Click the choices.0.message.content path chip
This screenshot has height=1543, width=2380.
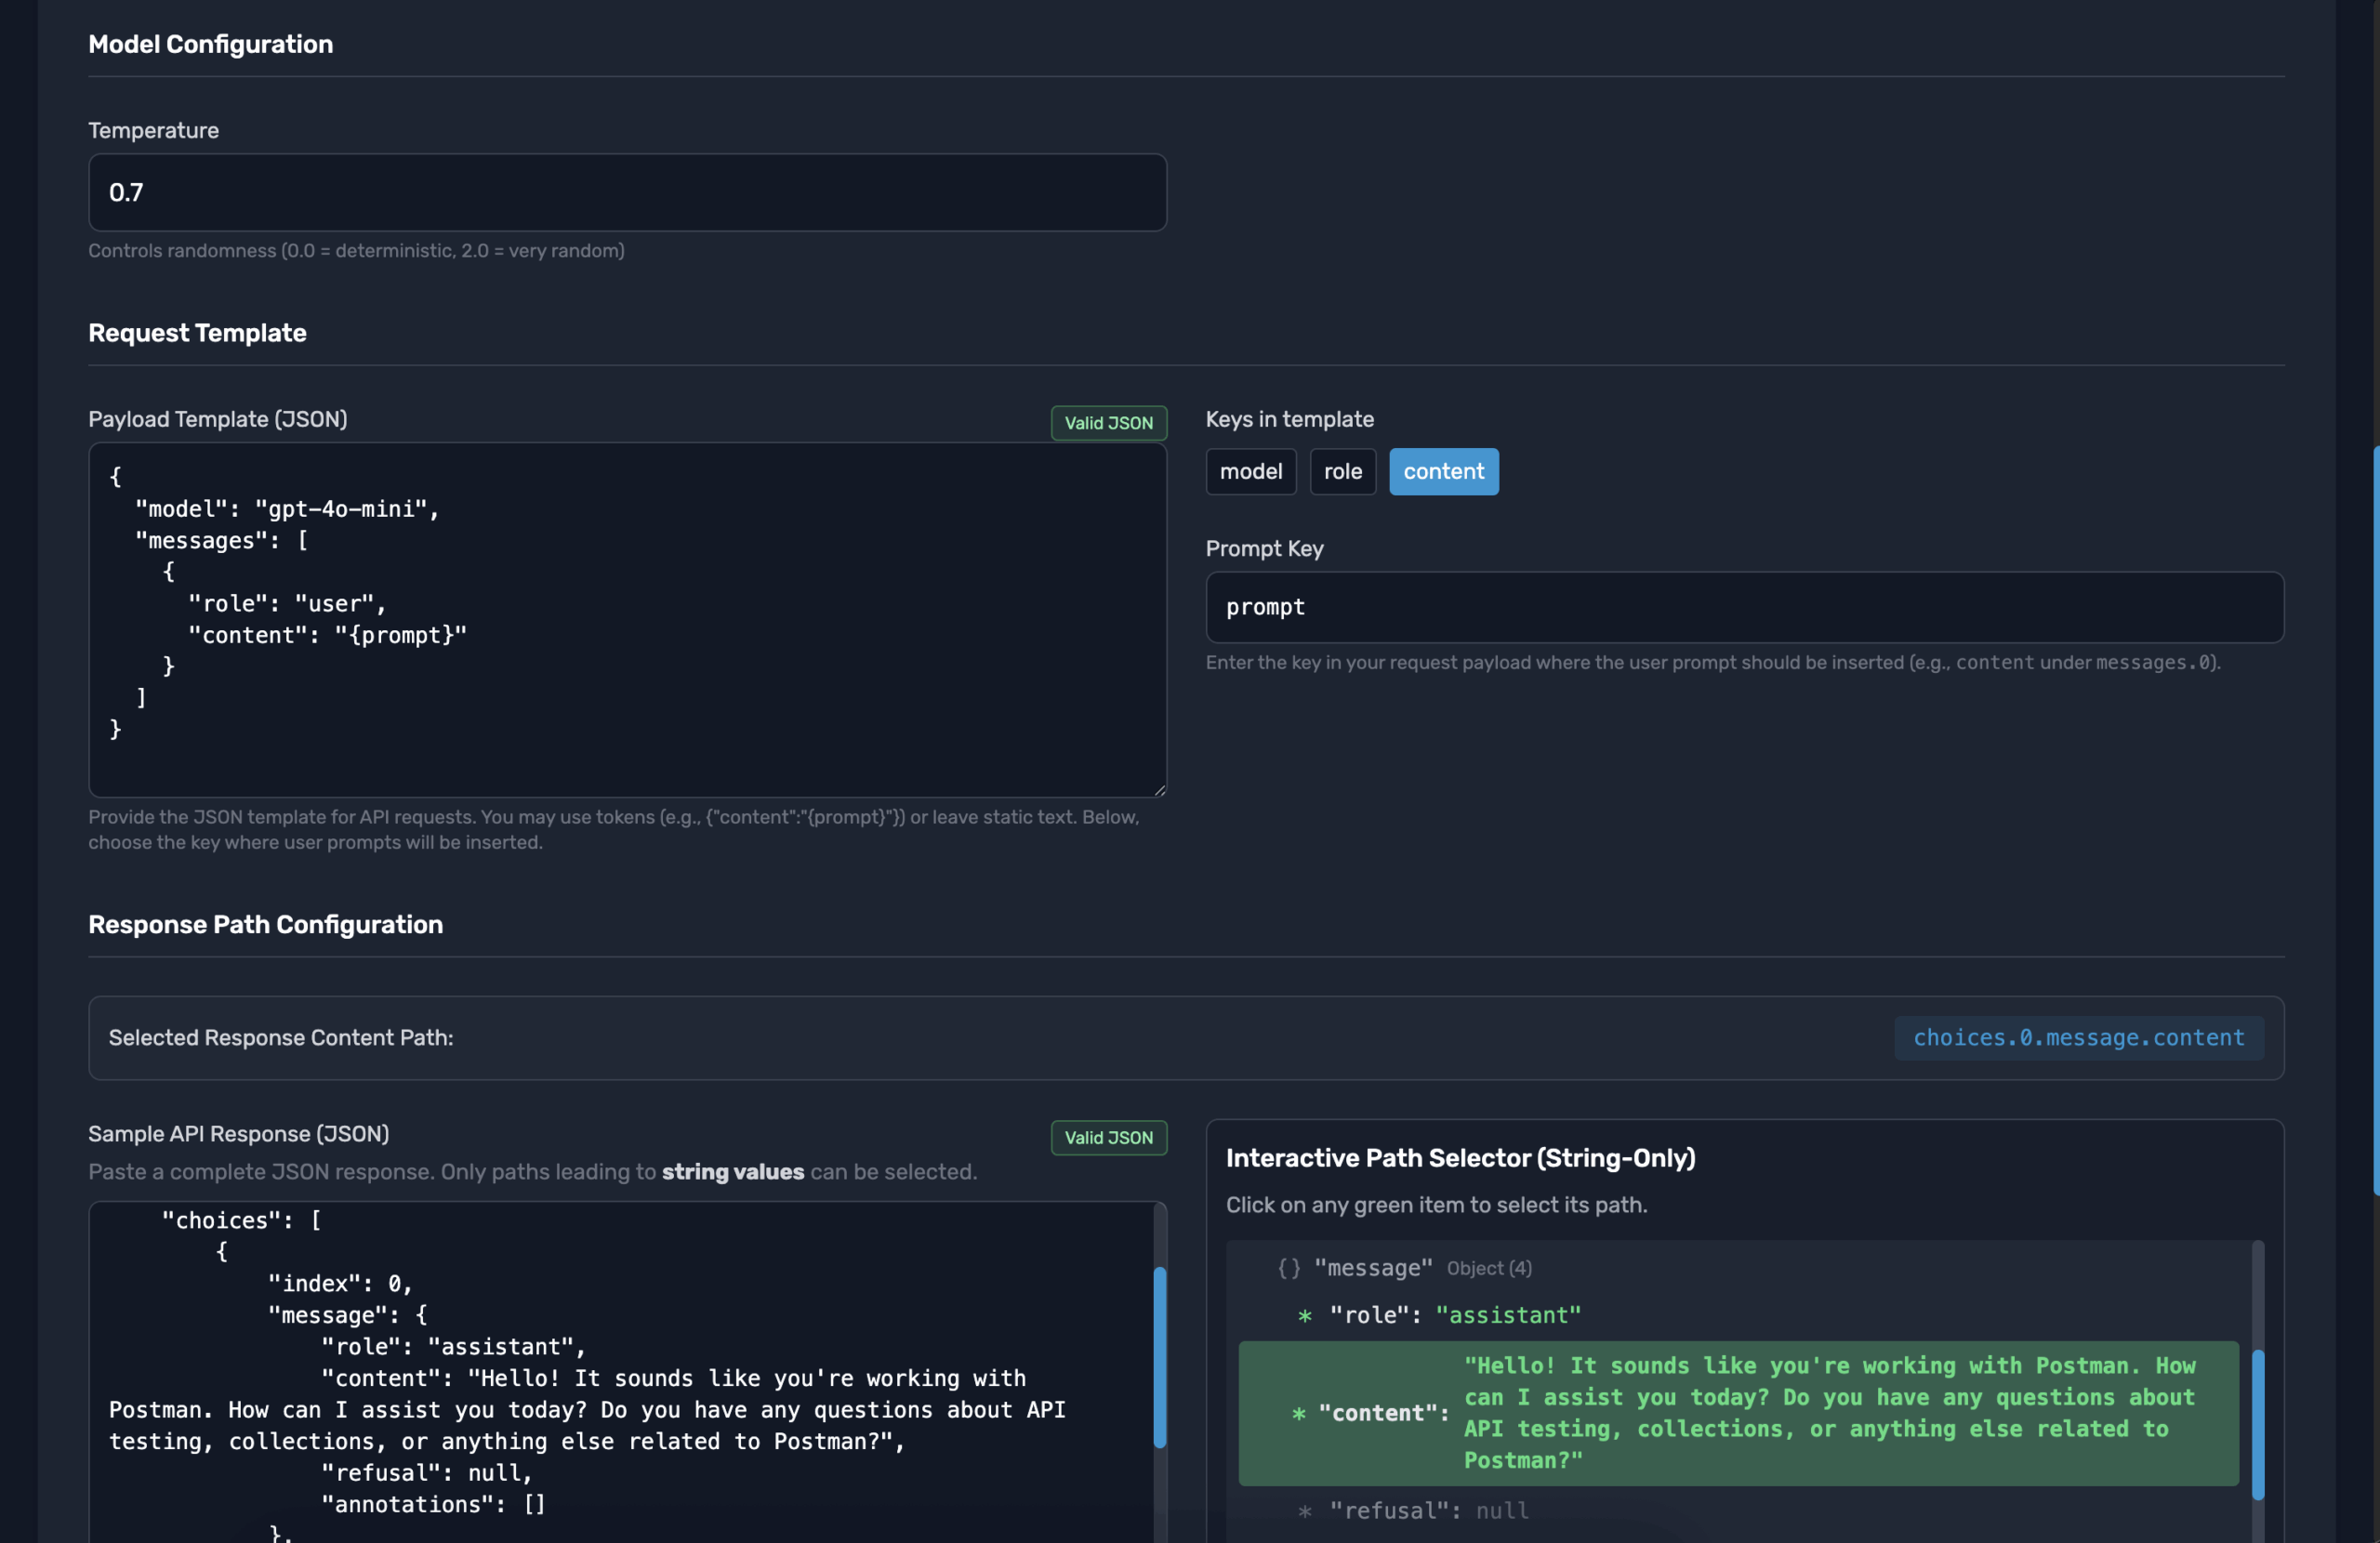(2078, 1038)
